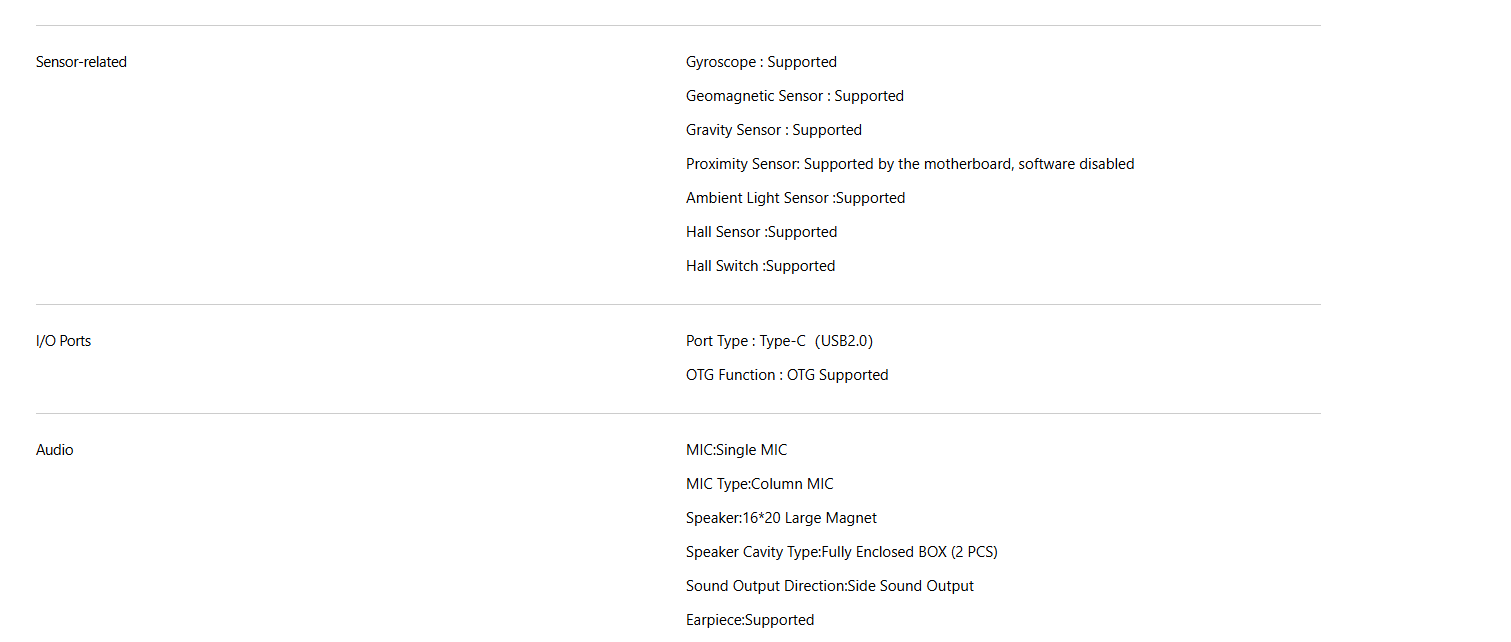The height and width of the screenshot is (642, 1511).
Task: Select the Ambient Light Sensor line
Action: (795, 198)
